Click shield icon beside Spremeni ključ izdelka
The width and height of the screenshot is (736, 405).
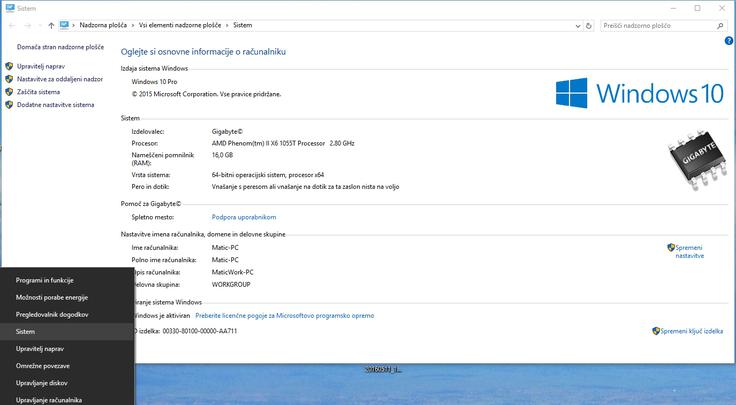656,331
